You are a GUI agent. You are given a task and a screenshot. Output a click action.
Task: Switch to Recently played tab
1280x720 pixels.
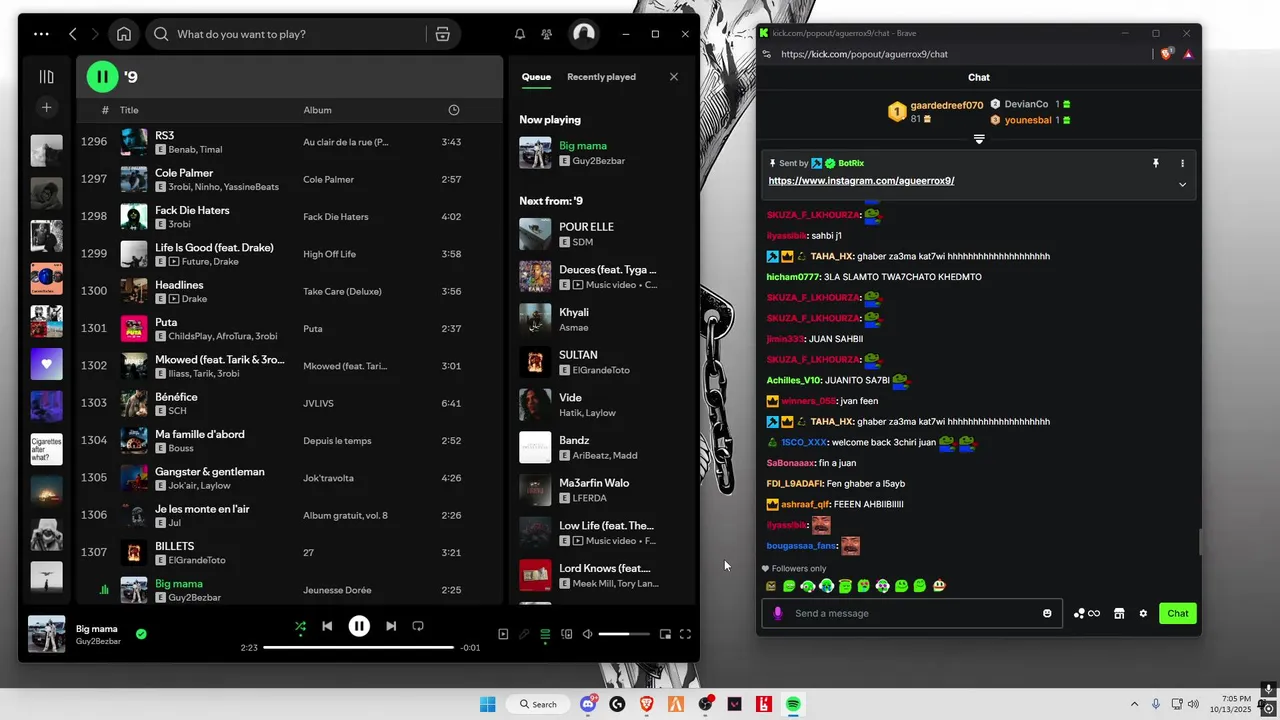pyautogui.click(x=601, y=77)
